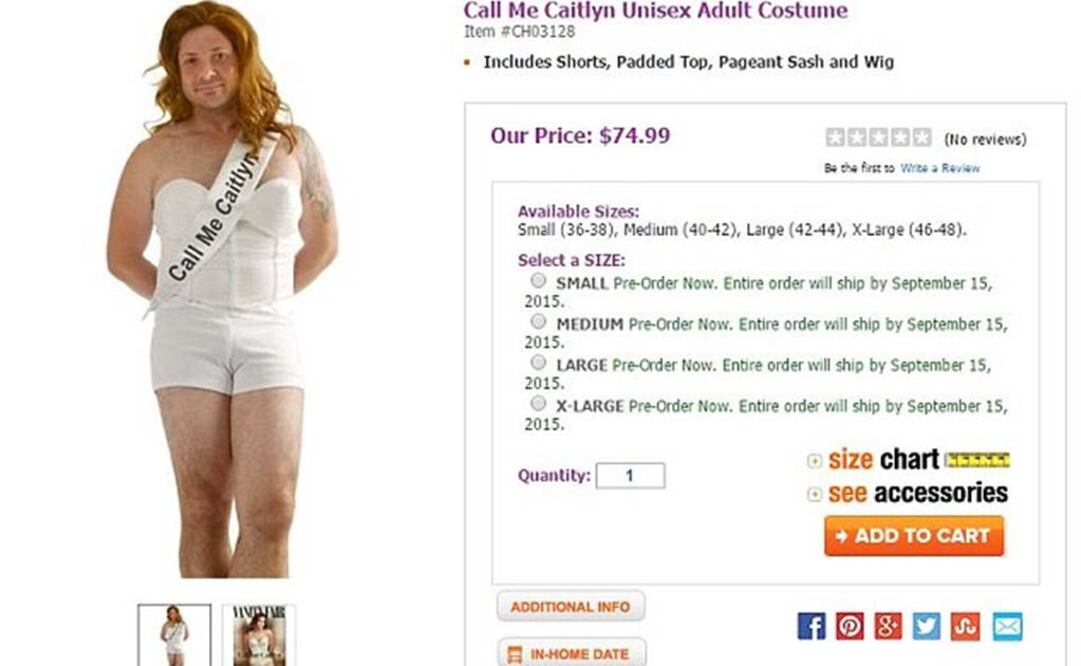Share product on Facebook
The image size is (1081, 666).
pyautogui.click(x=811, y=626)
